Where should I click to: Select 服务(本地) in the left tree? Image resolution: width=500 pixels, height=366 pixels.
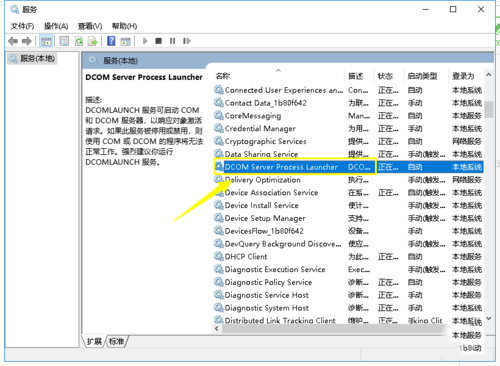32,59
